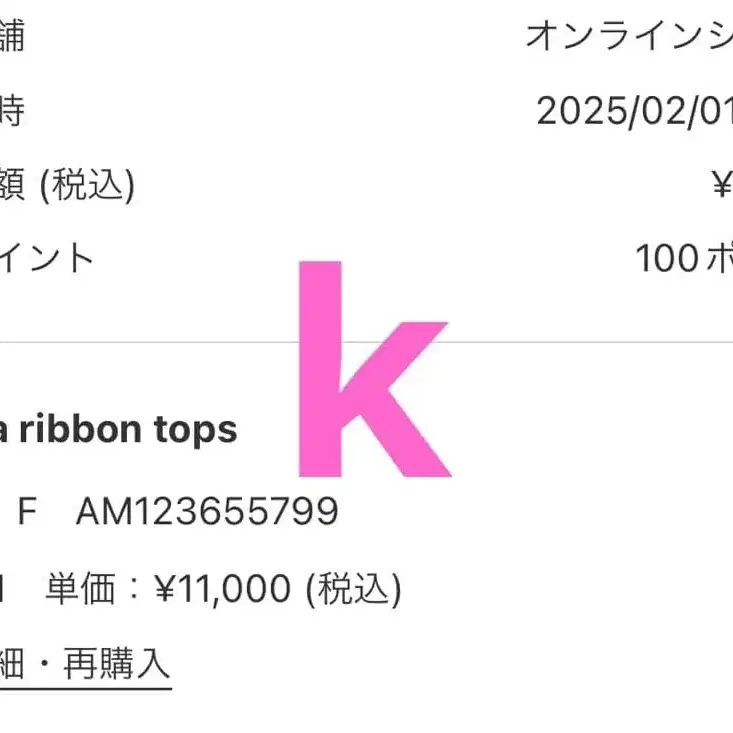Tap the イント points label

[x=48, y=259]
